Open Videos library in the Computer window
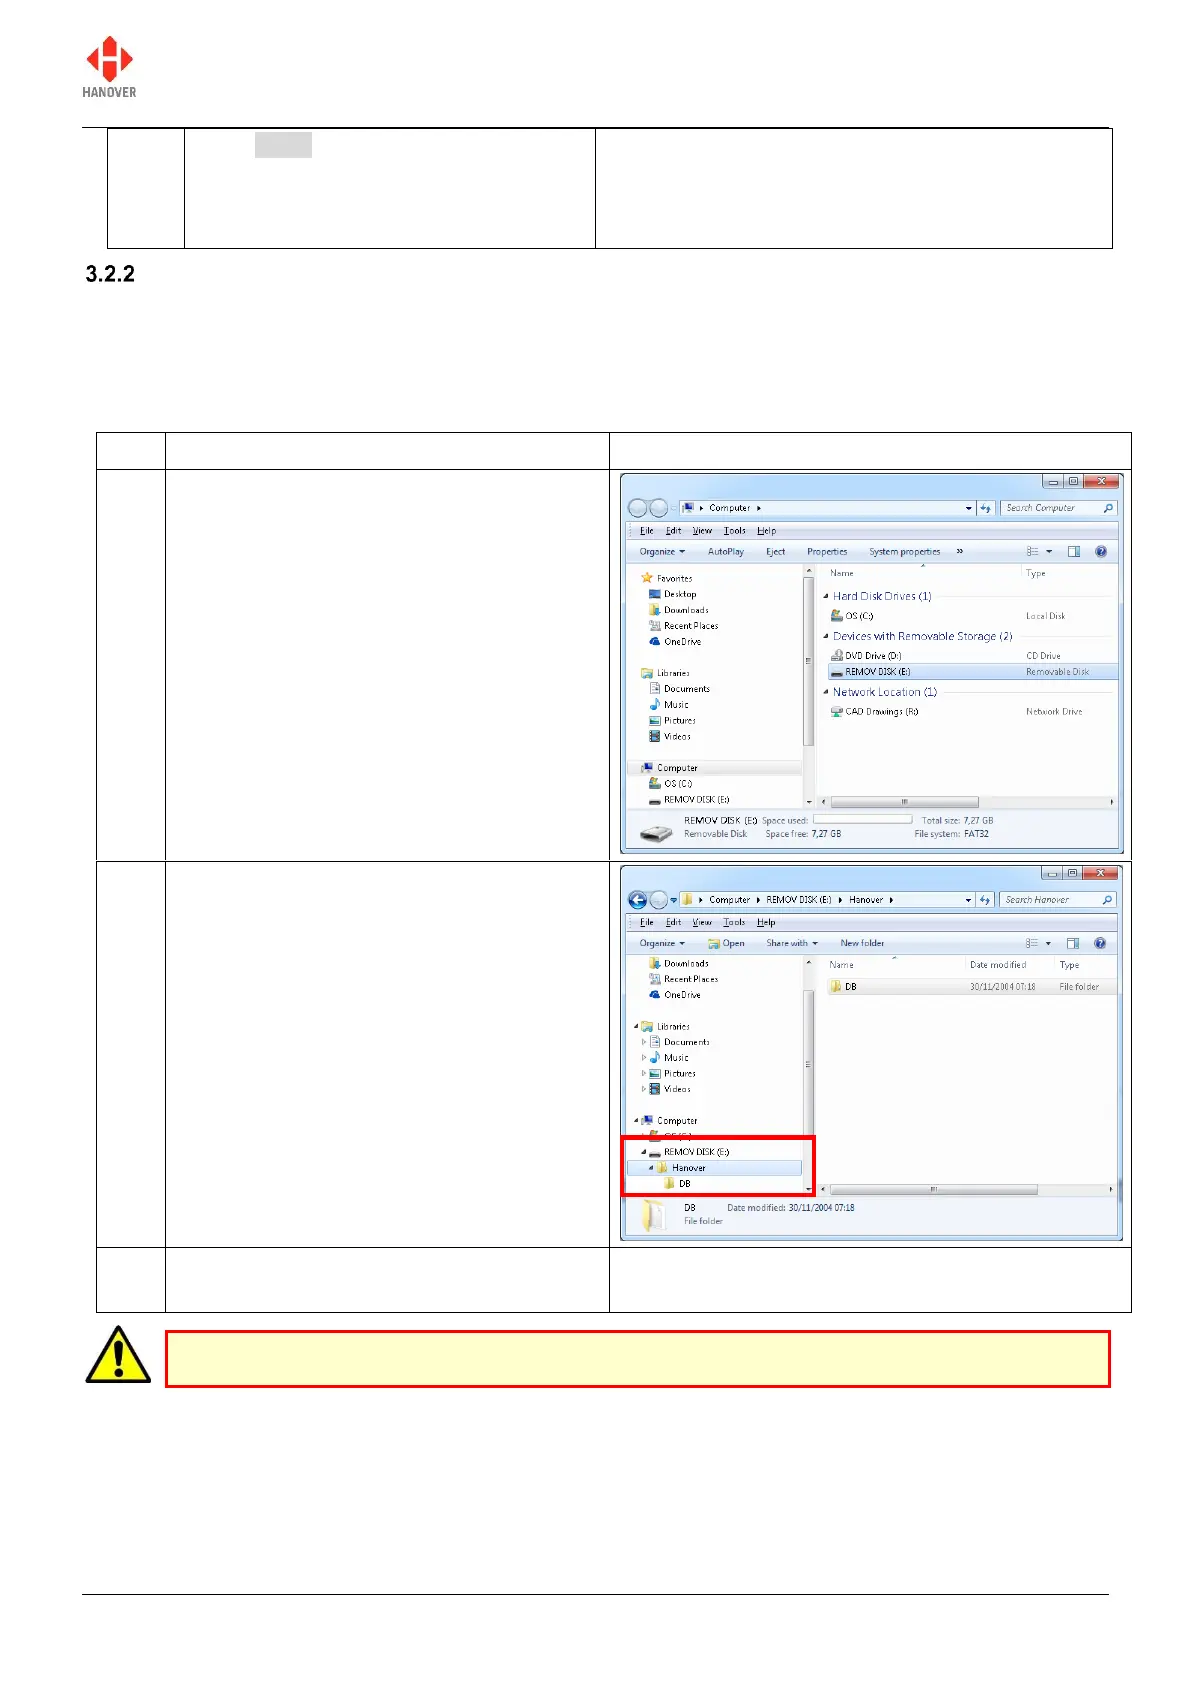Viewport: 1191px width, 1684px height. 670,737
